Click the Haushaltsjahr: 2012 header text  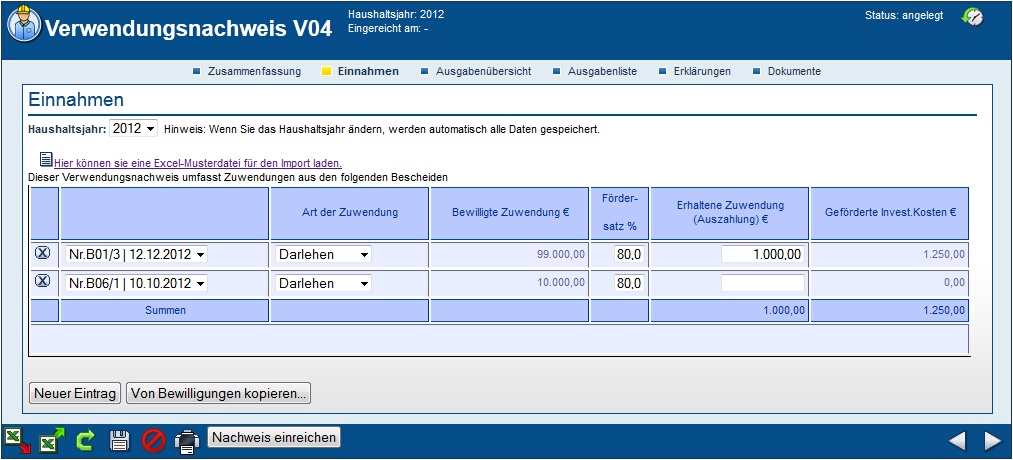pos(395,14)
